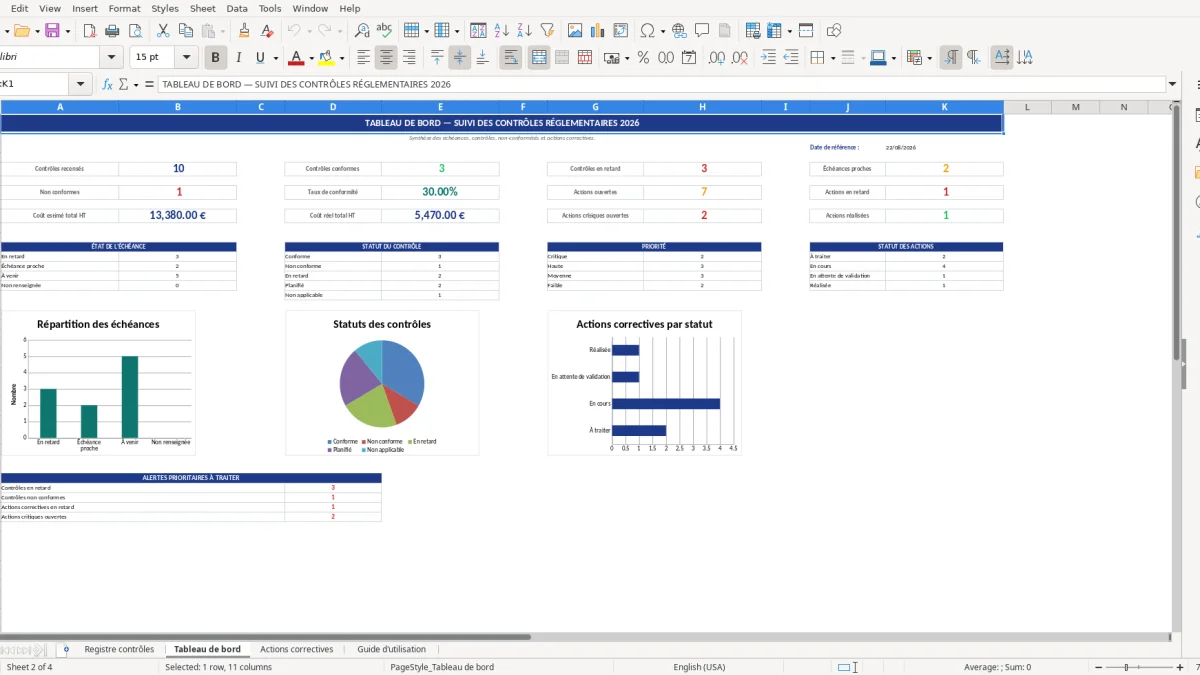
Task: Toggle Left-to-Right text direction
Action: point(951,58)
